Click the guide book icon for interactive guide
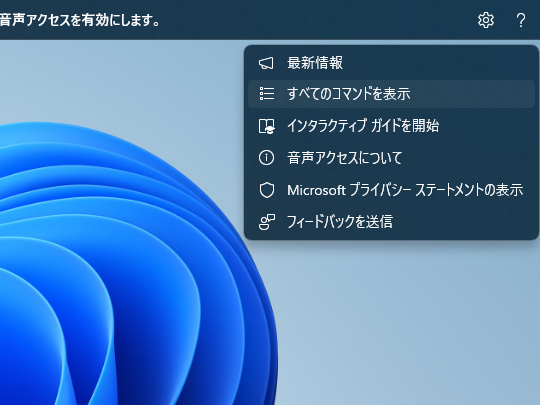 point(267,126)
